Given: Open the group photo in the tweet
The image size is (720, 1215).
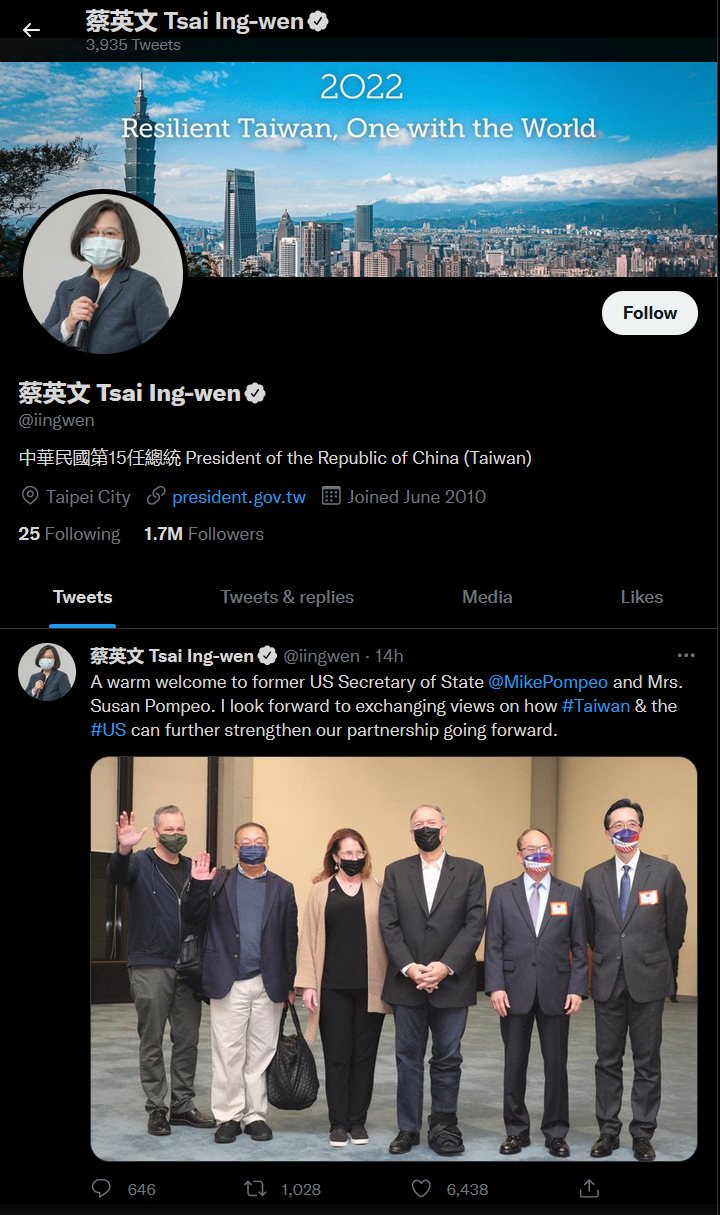Looking at the screenshot, I should pos(394,959).
